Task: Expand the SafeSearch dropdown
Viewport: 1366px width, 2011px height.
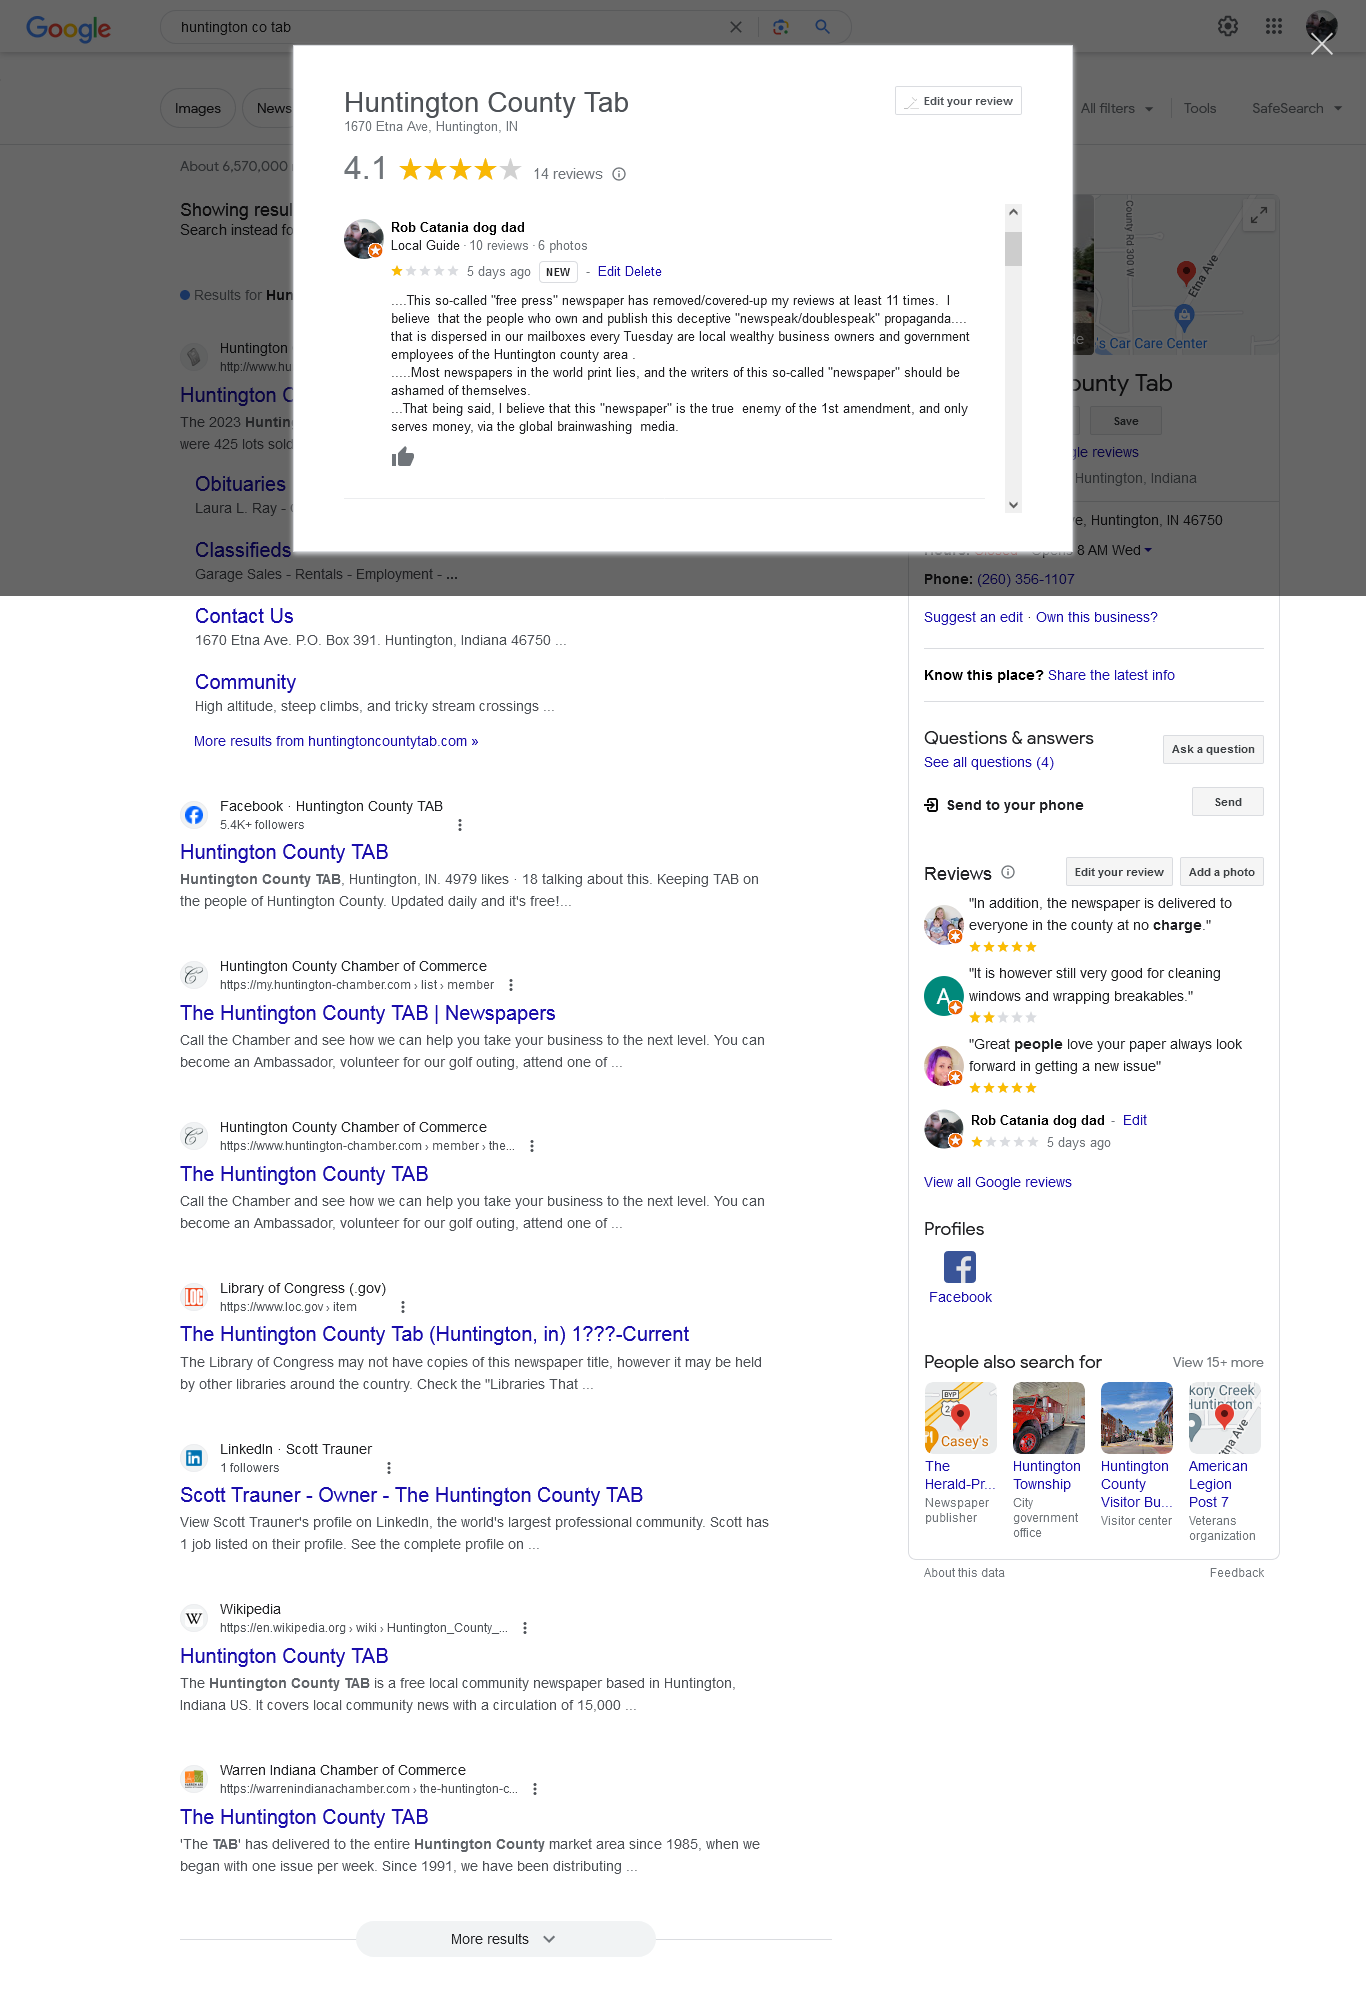Action: pyautogui.click(x=1297, y=108)
